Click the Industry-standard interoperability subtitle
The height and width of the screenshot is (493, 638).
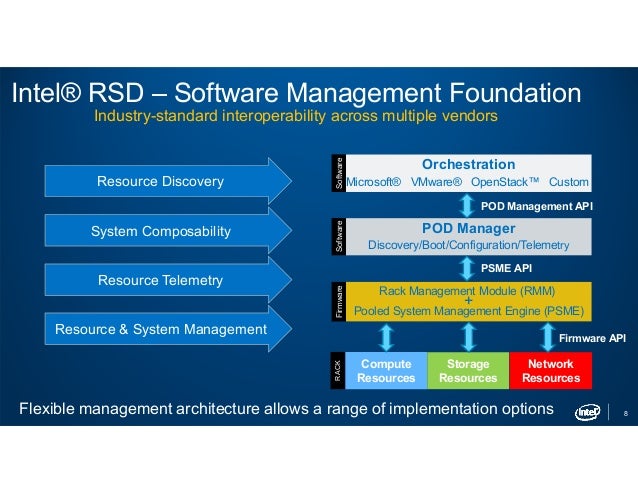coord(296,116)
